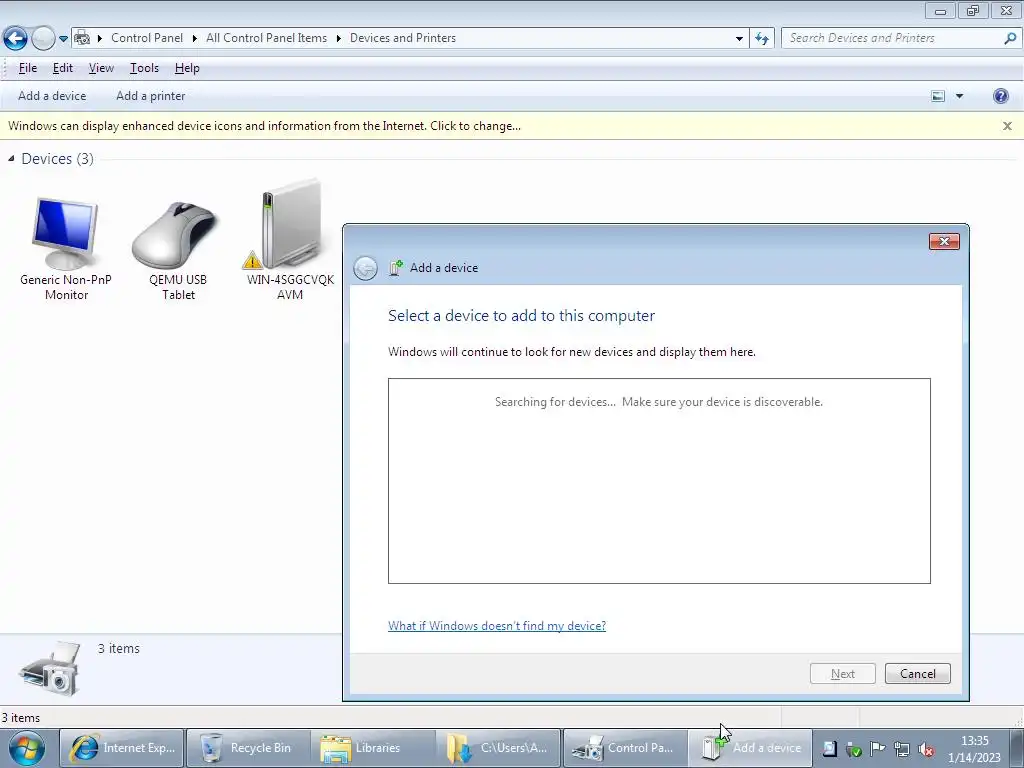Screen dimensions: 1024x768
Task: Switch to Recycle Bin taskbar button
Action: pos(248,748)
